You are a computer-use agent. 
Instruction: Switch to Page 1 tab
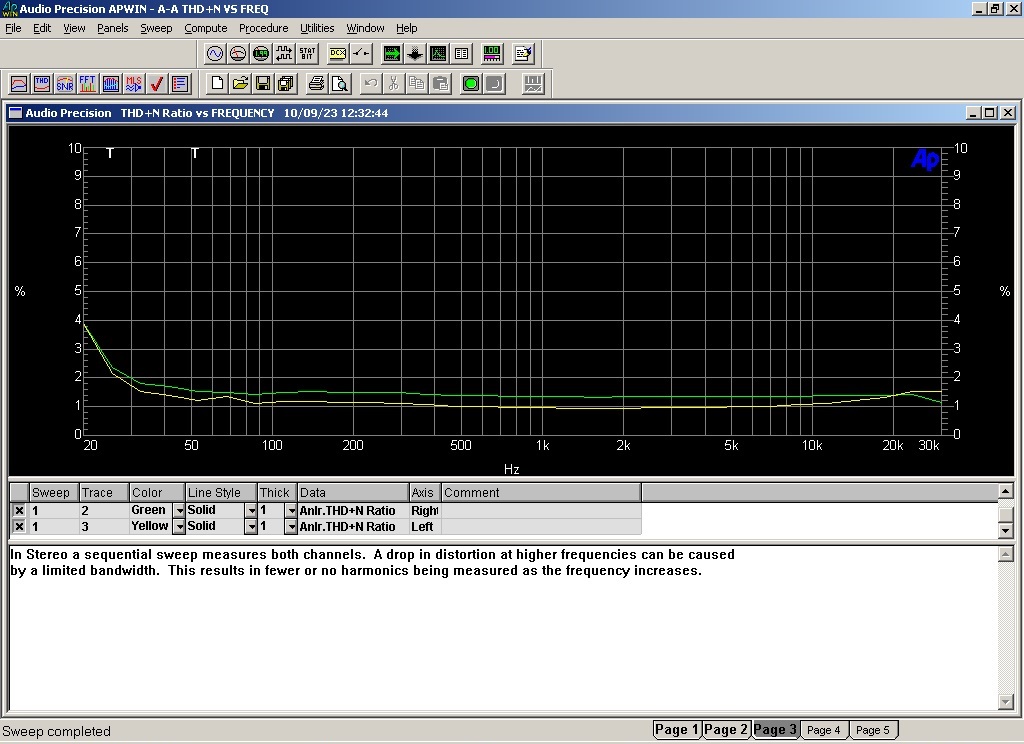point(677,730)
